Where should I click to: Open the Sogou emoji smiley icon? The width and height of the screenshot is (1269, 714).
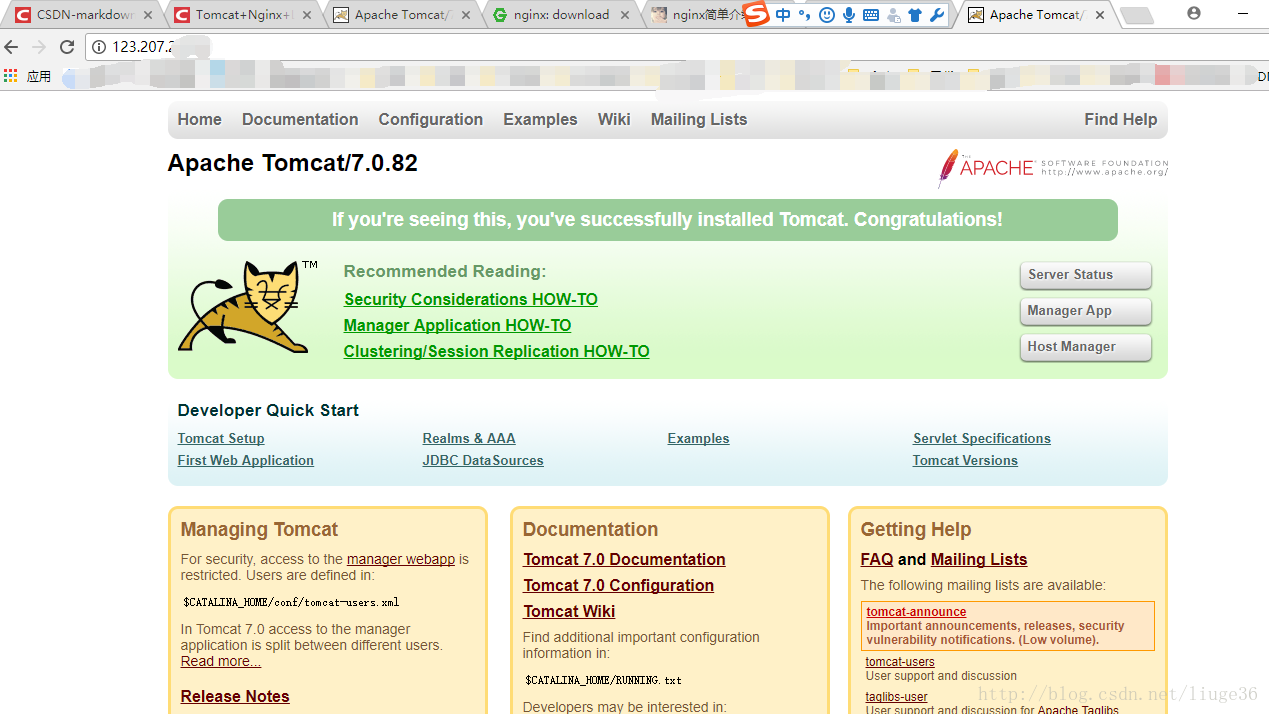pos(827,15)
